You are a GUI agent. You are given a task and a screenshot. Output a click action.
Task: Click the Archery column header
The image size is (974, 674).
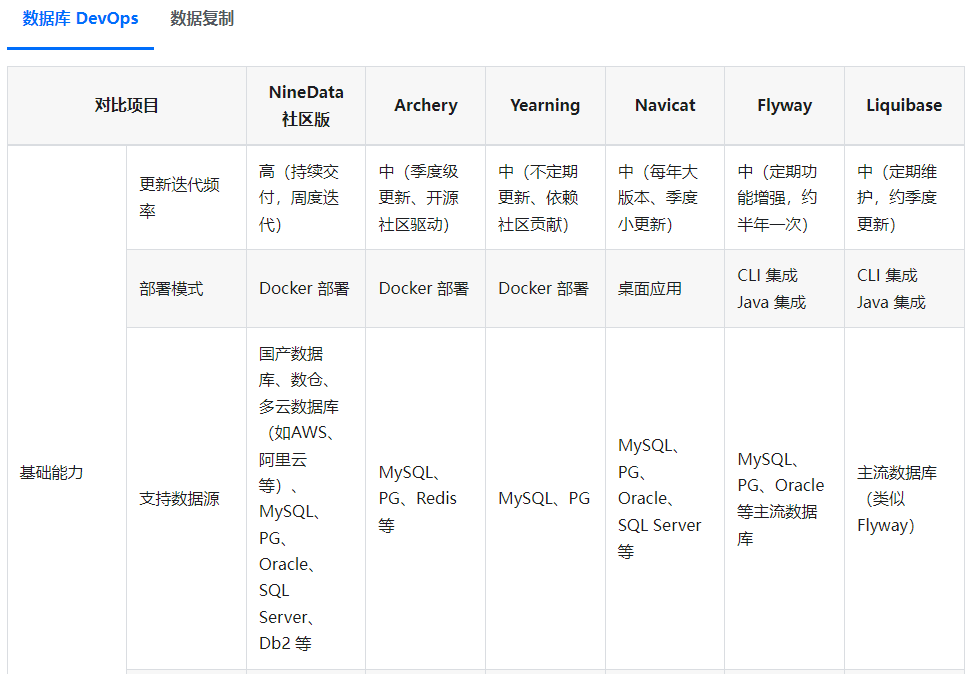pos(426,106)
